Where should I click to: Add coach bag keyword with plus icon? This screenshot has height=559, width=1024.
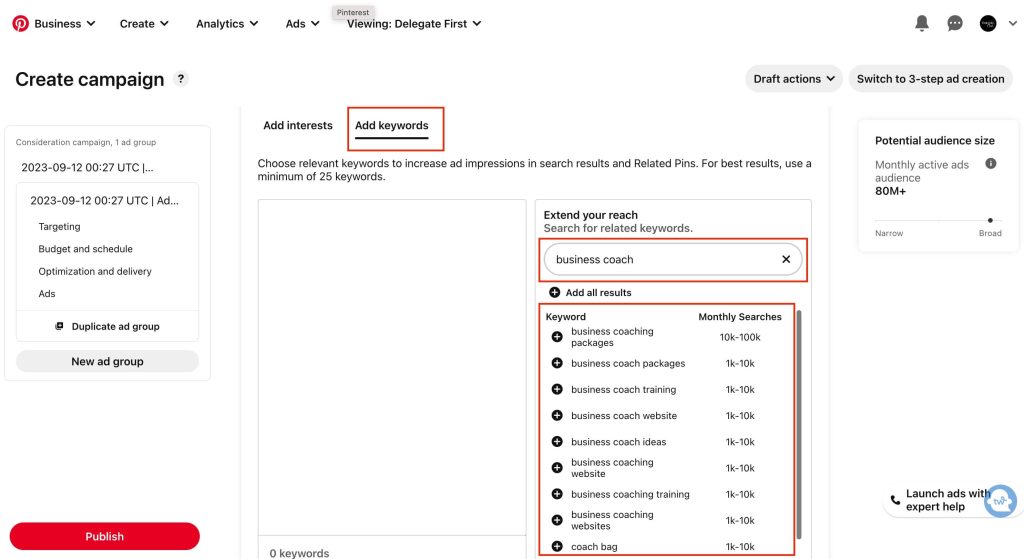pyautogui.click(x=557, y=547)
